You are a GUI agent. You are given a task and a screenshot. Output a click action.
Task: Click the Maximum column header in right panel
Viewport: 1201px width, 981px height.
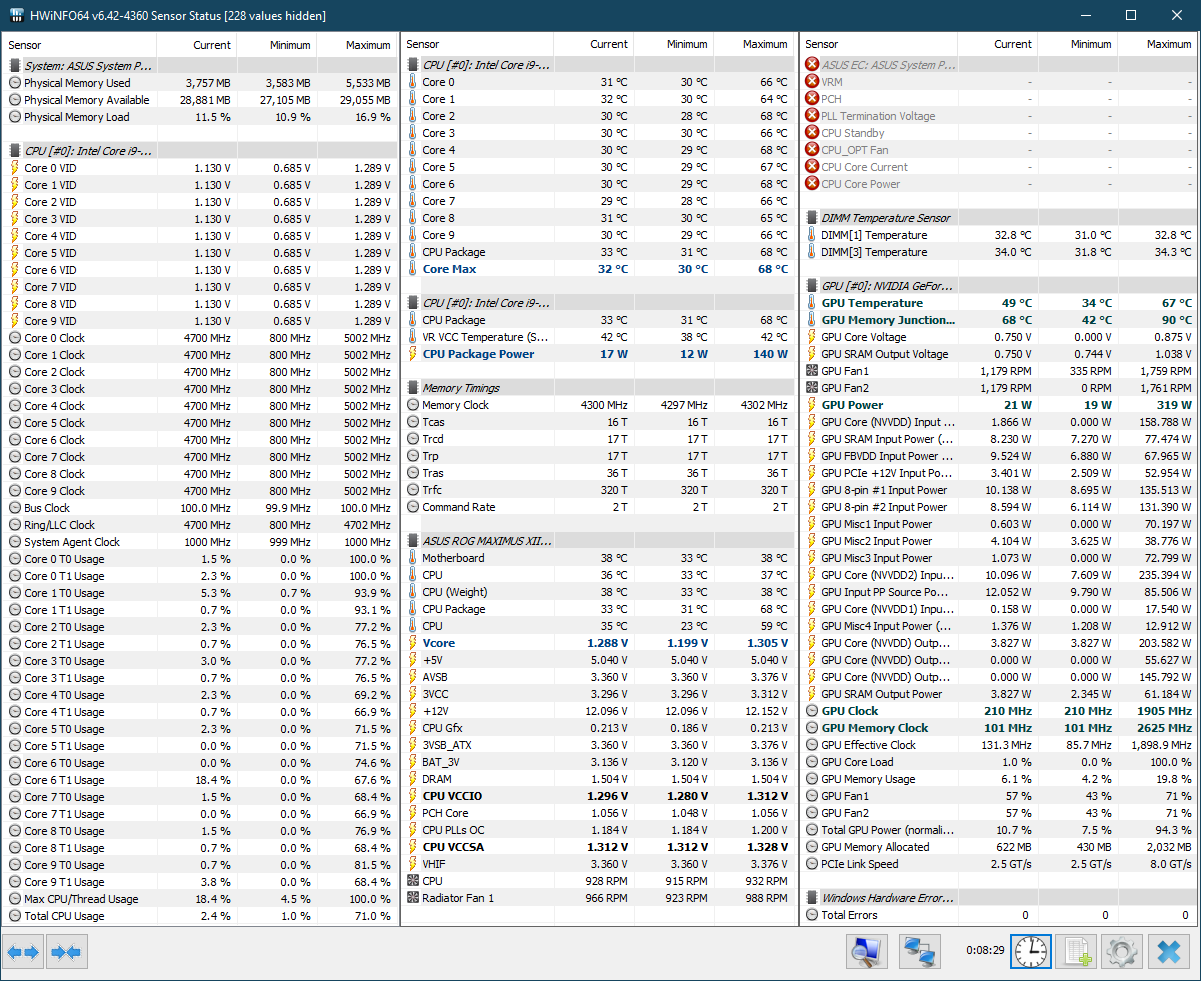click(x=1156, y=45)
